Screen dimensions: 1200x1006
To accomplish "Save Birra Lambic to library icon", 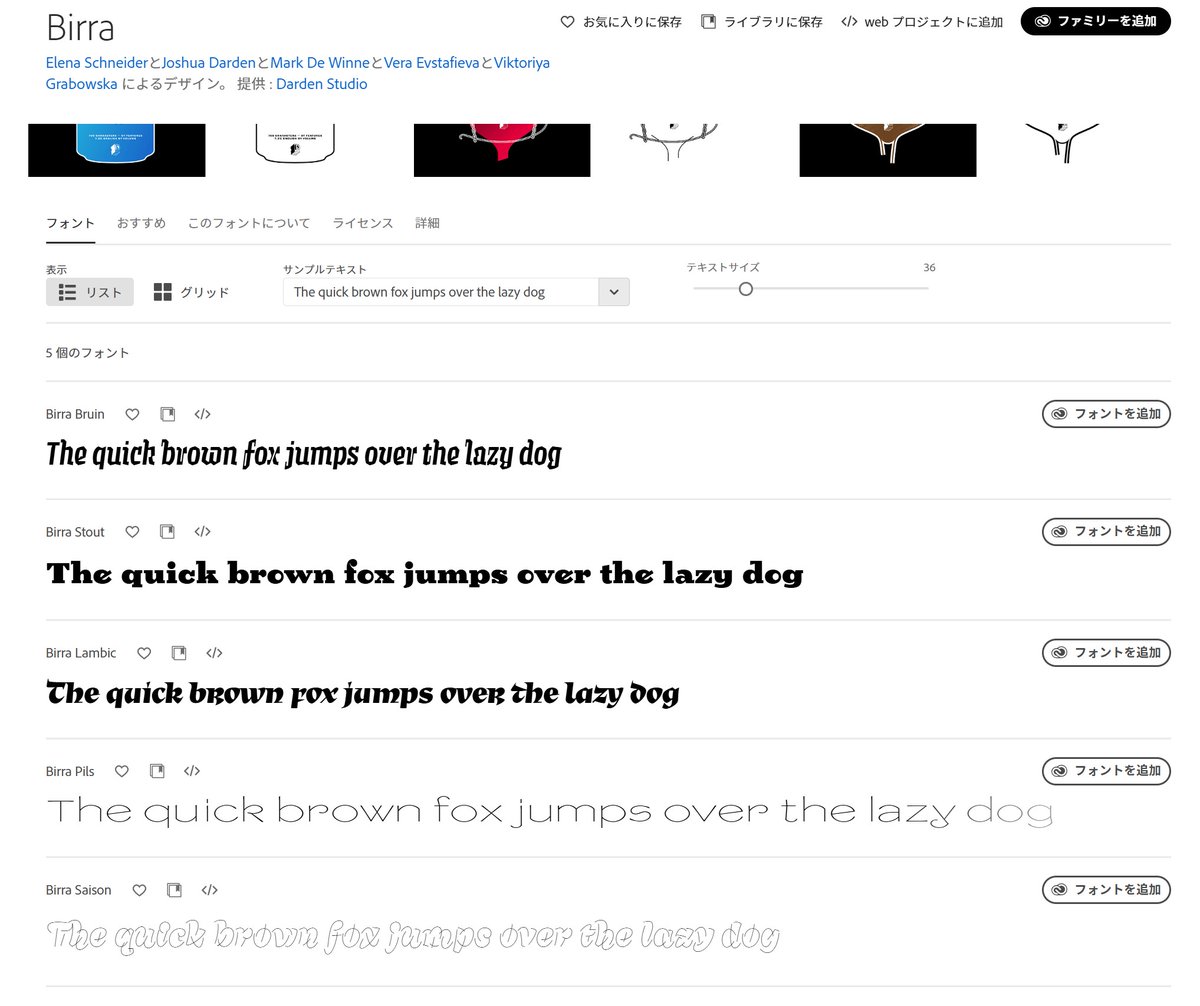I will 179,653.
